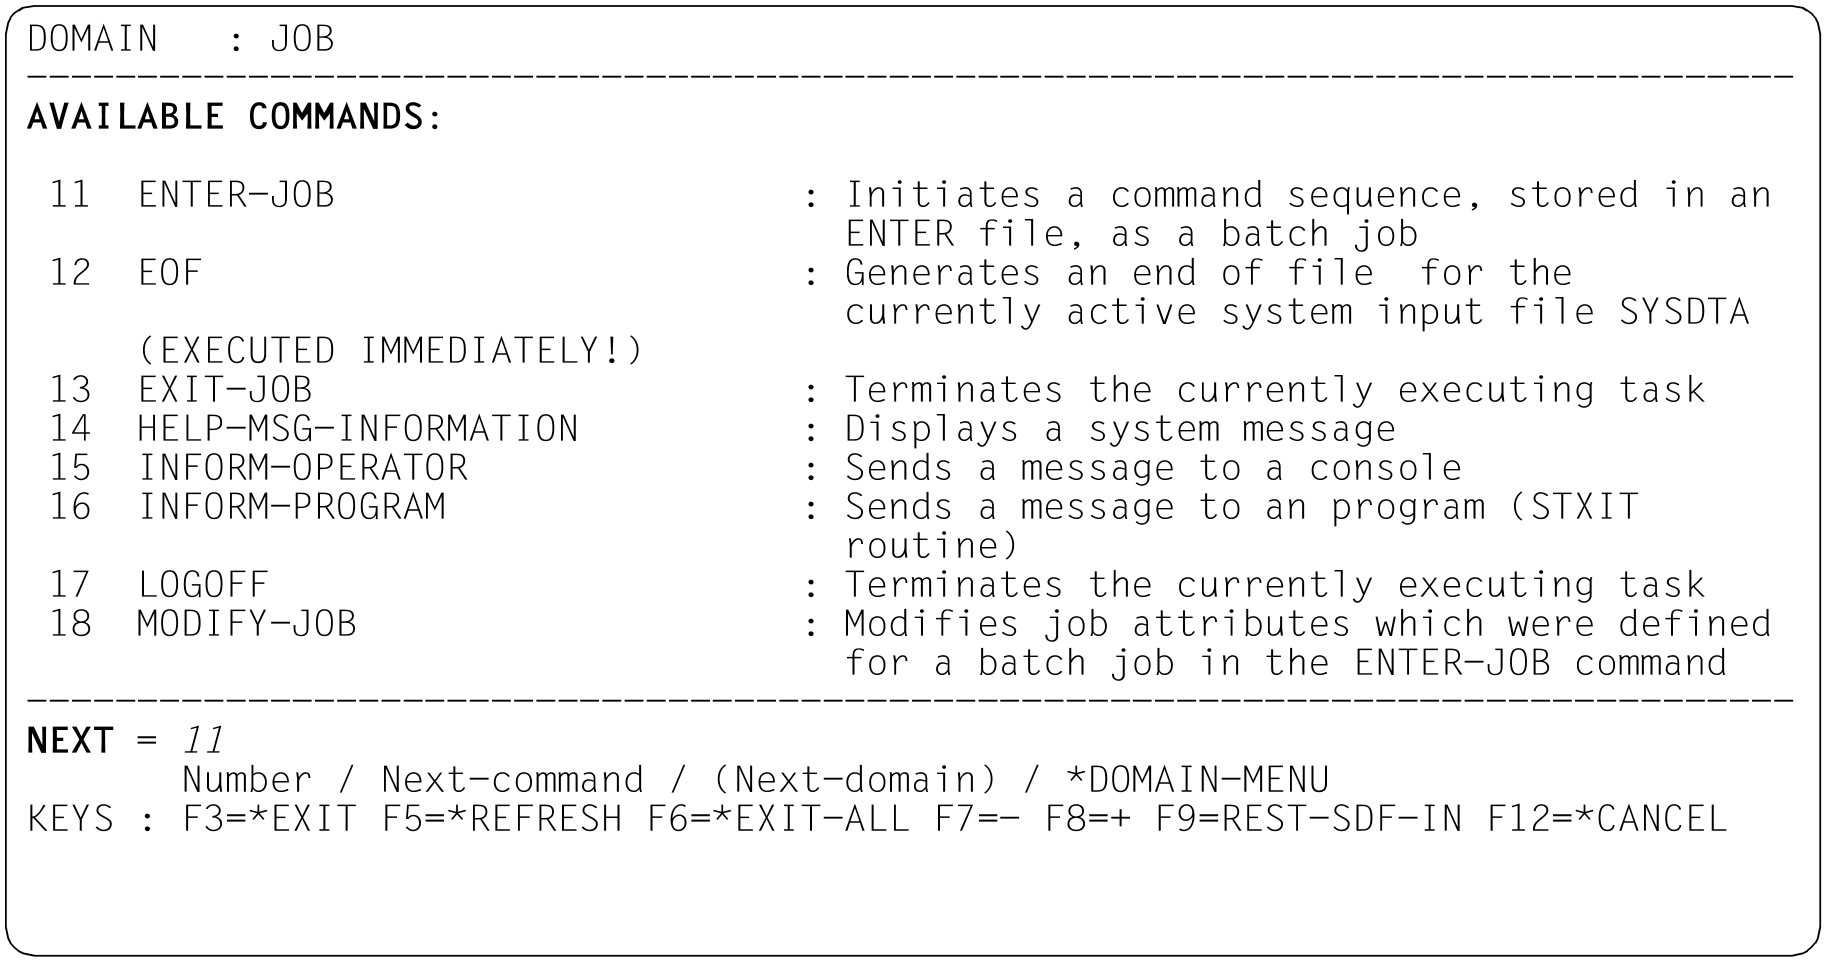
Task: Click the DOMAIN : JOB header
Action: click(181, 39)
